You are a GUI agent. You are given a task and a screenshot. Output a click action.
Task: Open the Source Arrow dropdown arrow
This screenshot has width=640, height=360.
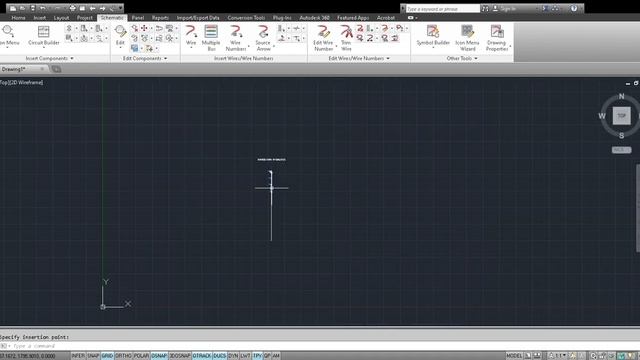(x=274, y=46)
